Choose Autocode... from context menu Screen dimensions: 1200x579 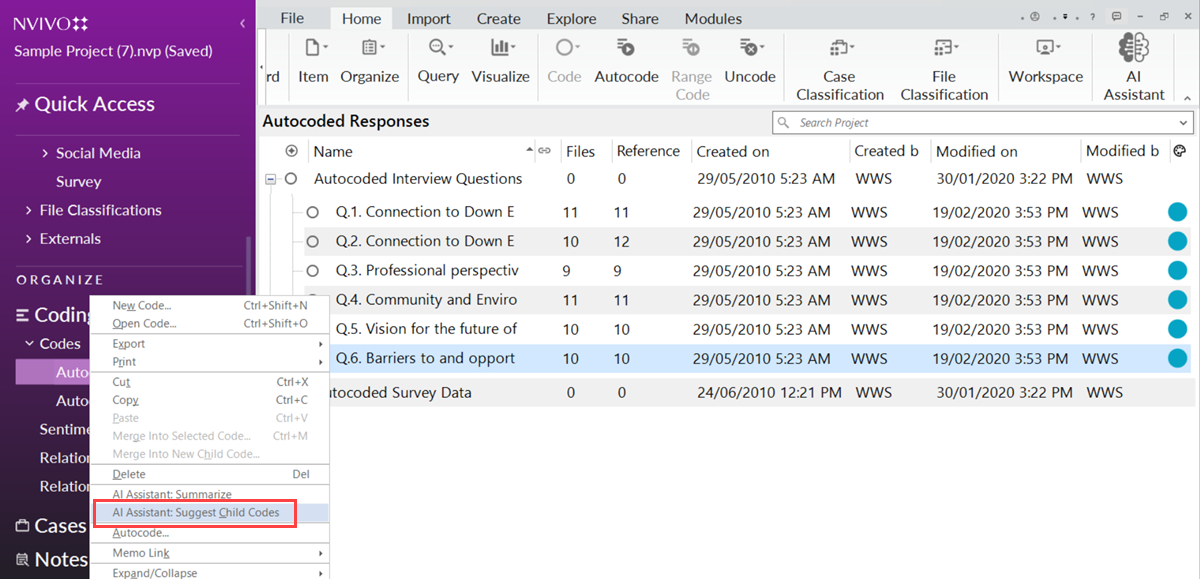pyautogui.click(x=209, y=533)
